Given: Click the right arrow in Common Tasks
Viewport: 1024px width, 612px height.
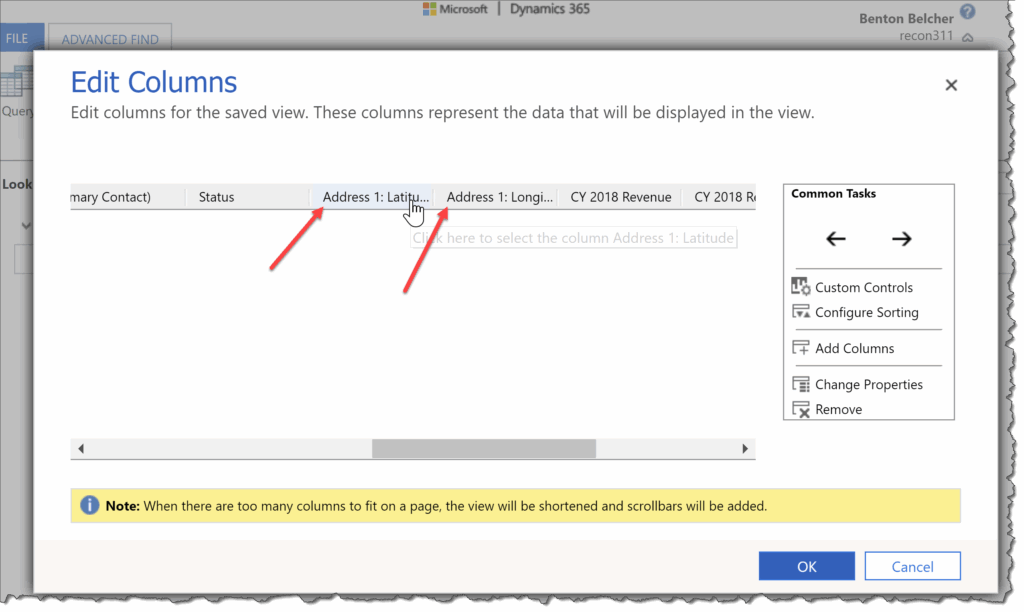Looking at the screenshot, I should [901, 239].
